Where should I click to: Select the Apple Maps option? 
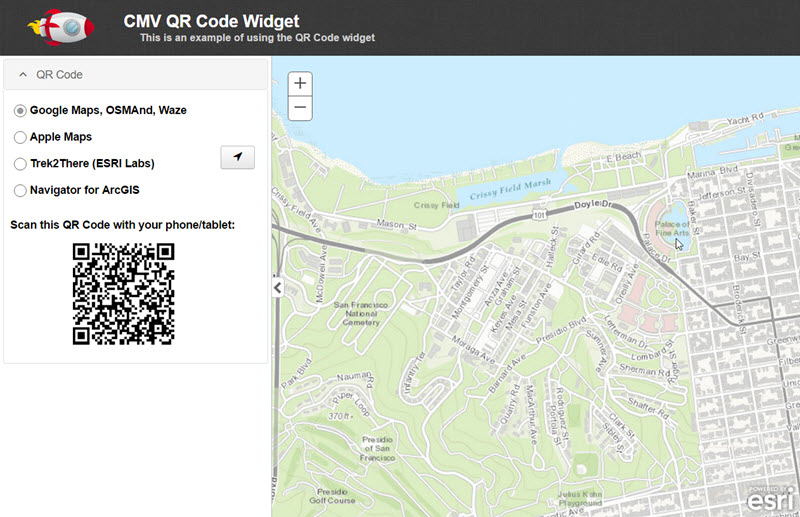click(x=20, y=137)
